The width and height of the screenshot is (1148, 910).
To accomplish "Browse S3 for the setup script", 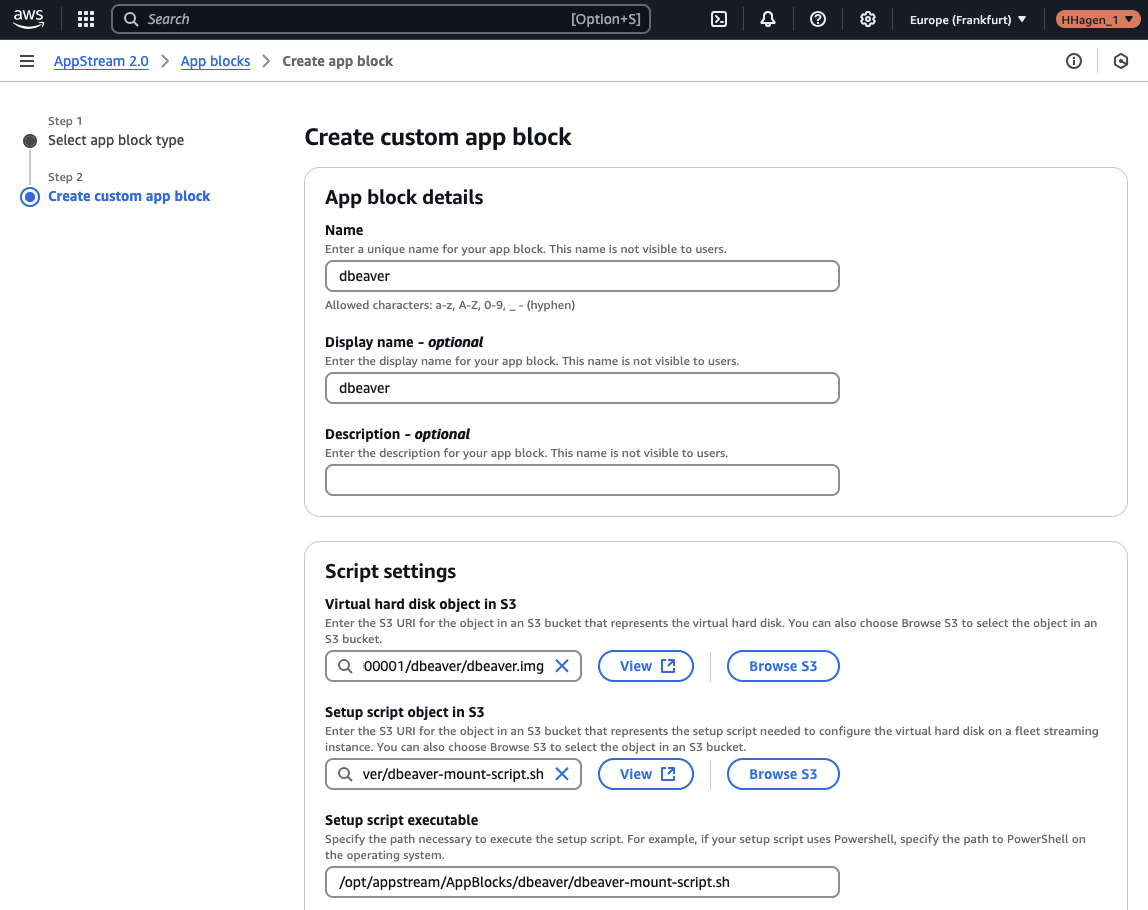I will 783,773.
